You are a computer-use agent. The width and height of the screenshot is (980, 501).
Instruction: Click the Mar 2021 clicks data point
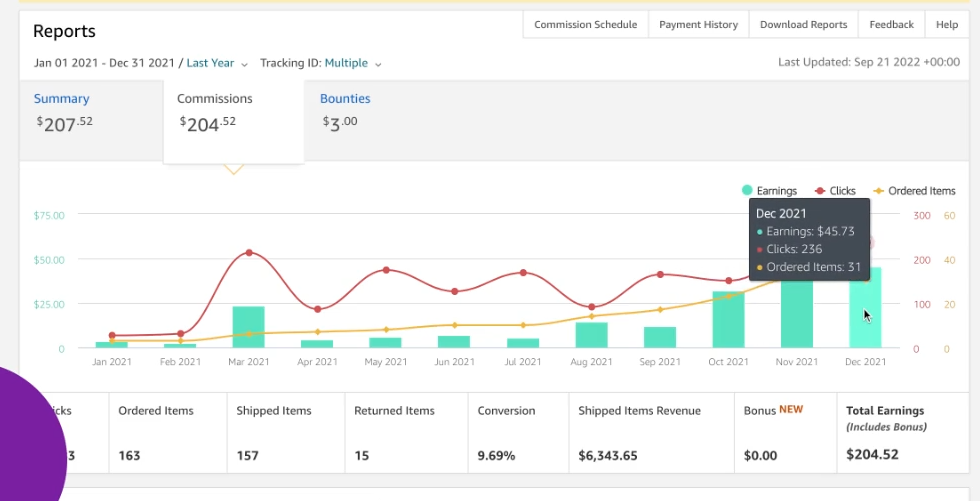[249, 253]
